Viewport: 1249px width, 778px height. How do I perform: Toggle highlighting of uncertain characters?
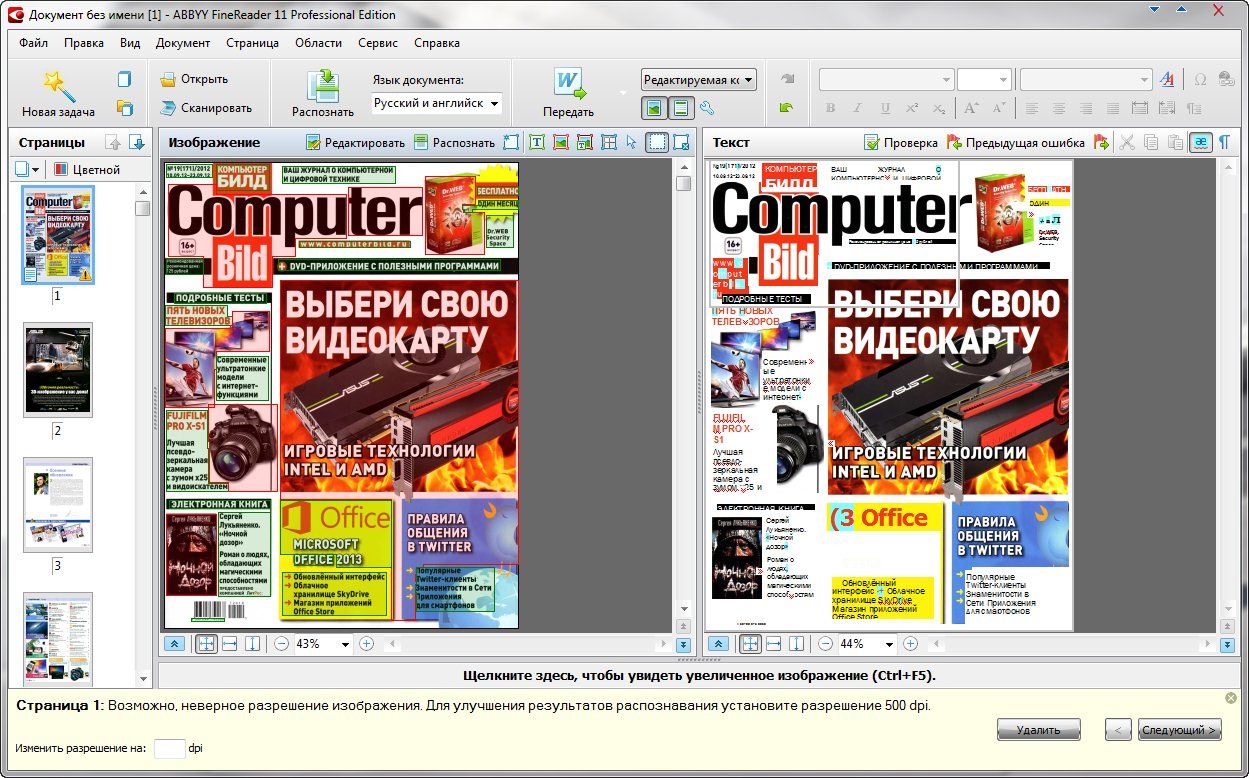click(1200, 143)
